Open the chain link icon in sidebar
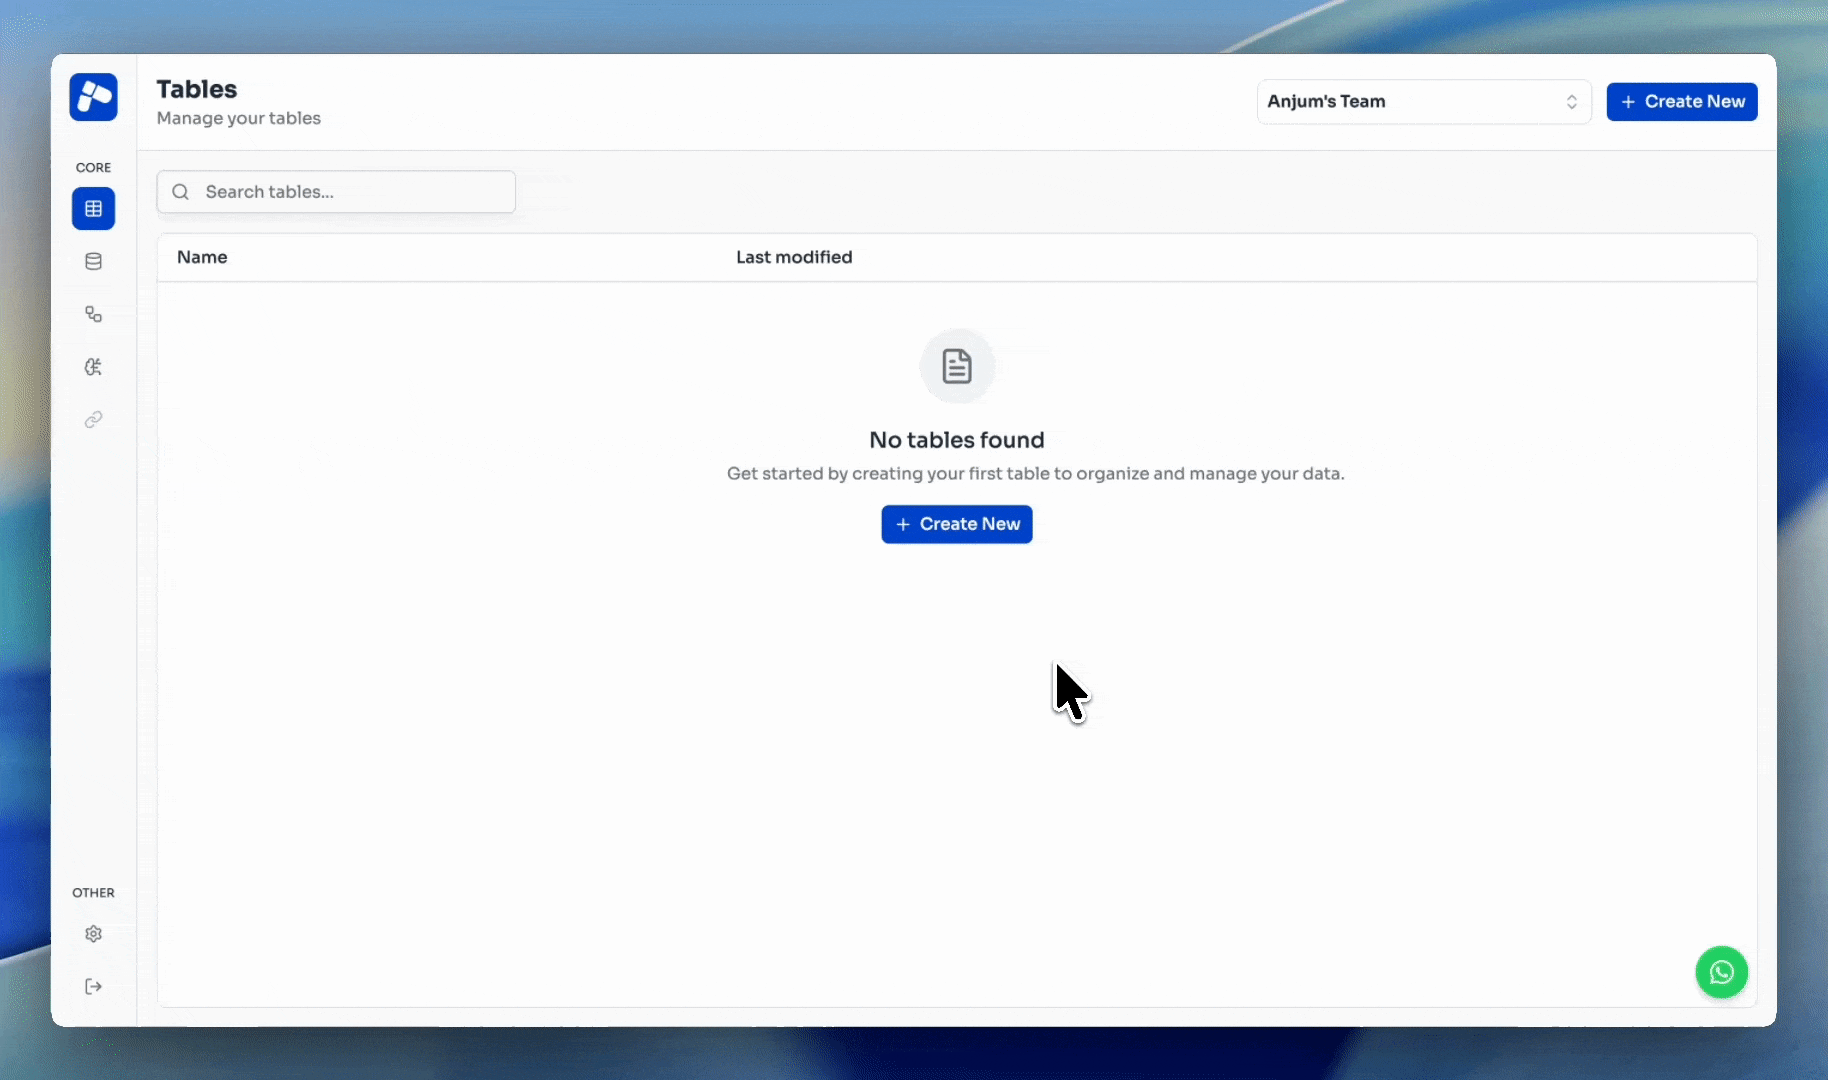 93,420
